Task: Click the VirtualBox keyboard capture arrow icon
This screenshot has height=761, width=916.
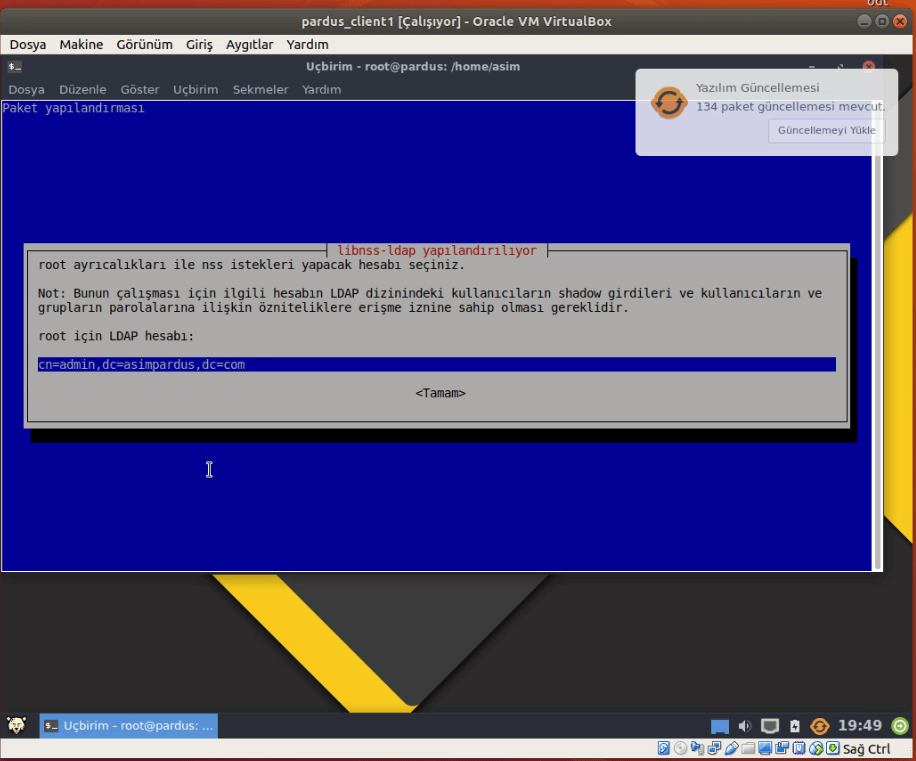Action: (x=833, y=748)
